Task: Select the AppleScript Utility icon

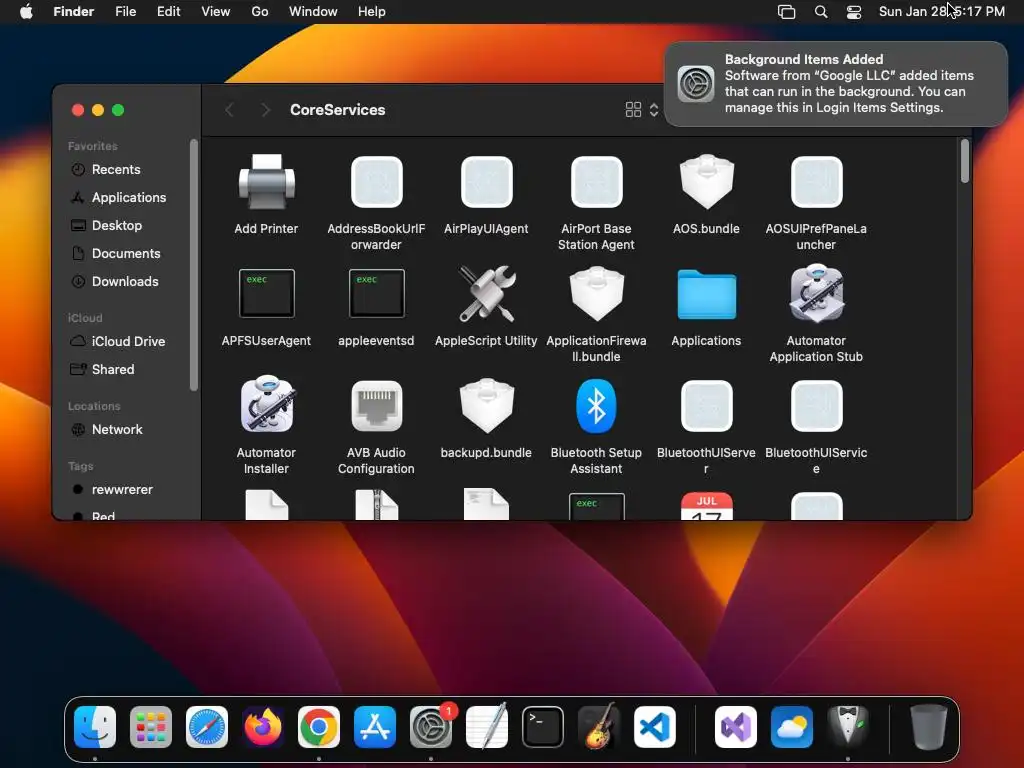Action: pyautogui.click(x=487, y=293)
